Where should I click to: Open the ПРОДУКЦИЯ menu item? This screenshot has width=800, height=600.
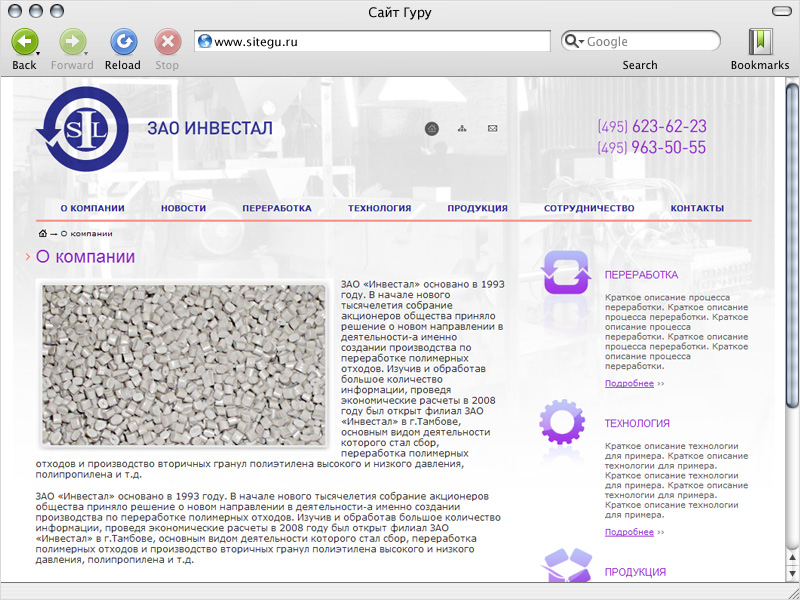click(478, 208)
